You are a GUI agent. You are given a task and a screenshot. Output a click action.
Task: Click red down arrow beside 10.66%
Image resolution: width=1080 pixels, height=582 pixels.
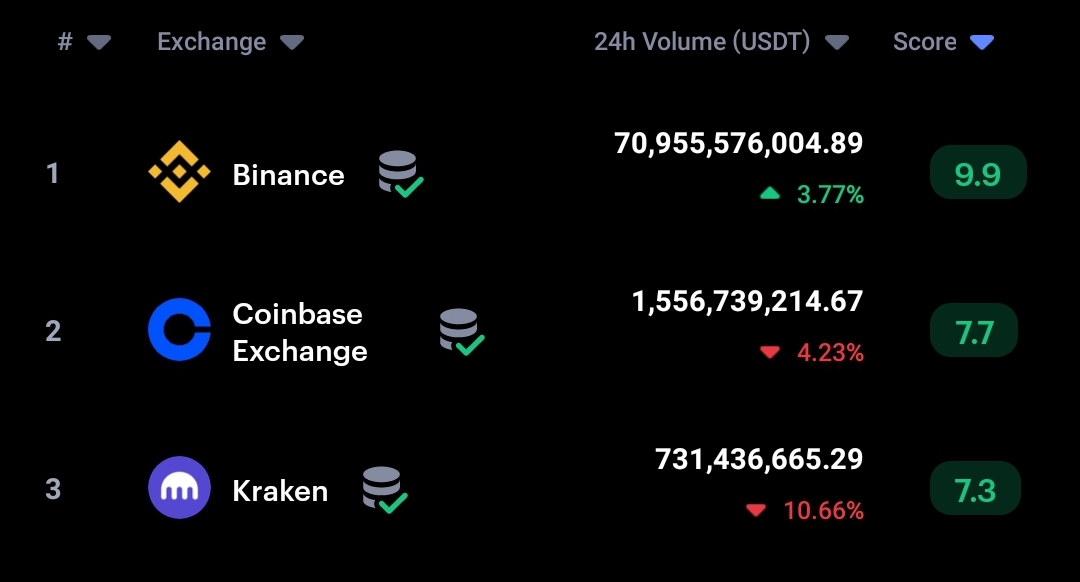[x=756, y=511]
